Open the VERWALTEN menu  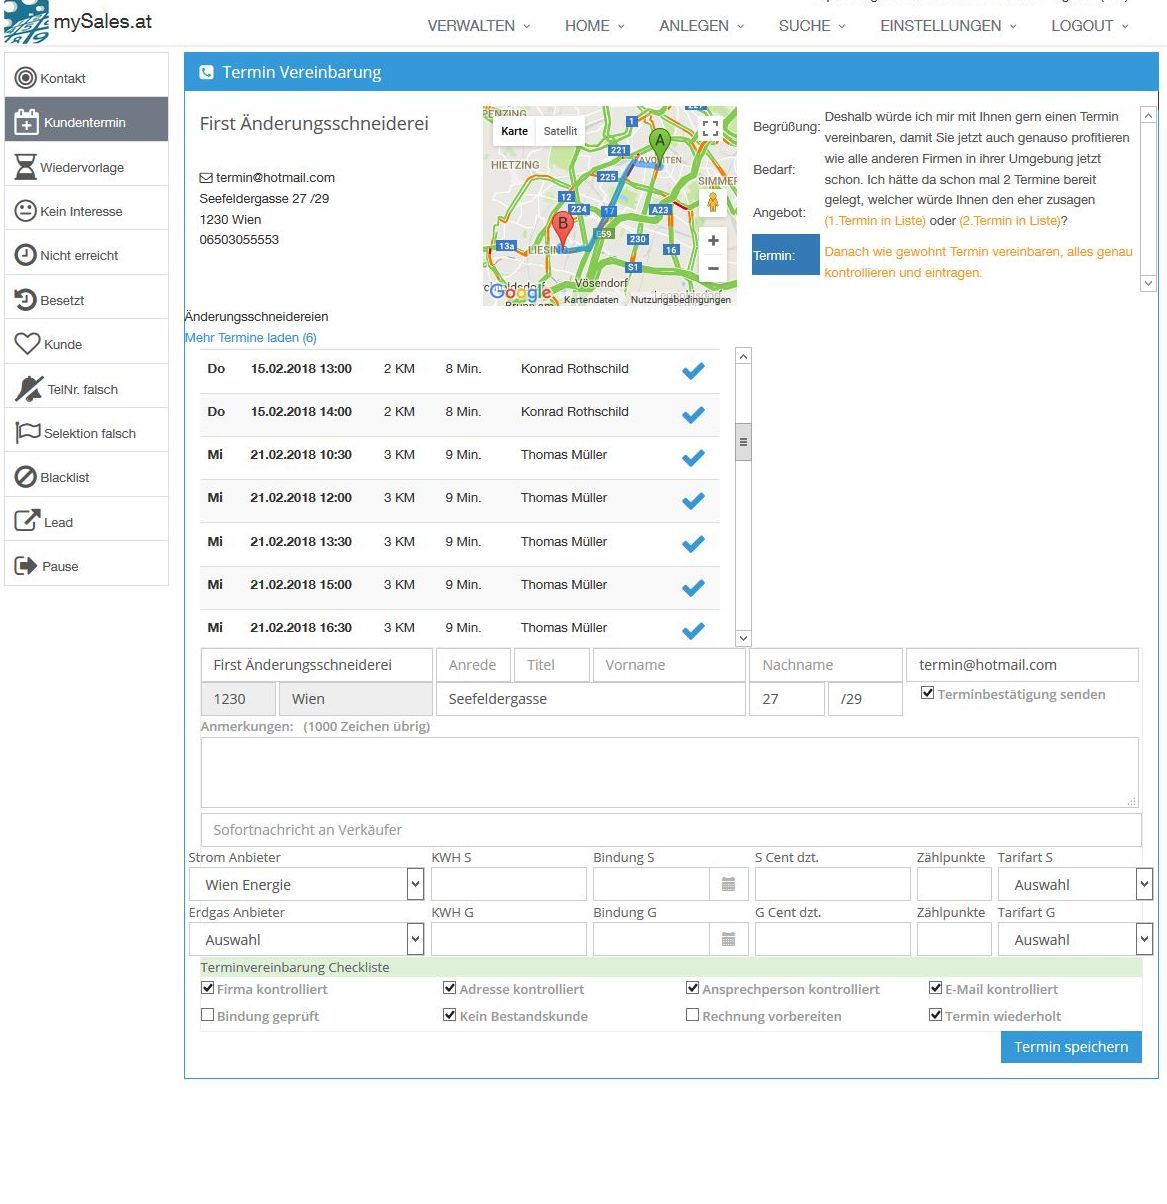pos(479,26)
